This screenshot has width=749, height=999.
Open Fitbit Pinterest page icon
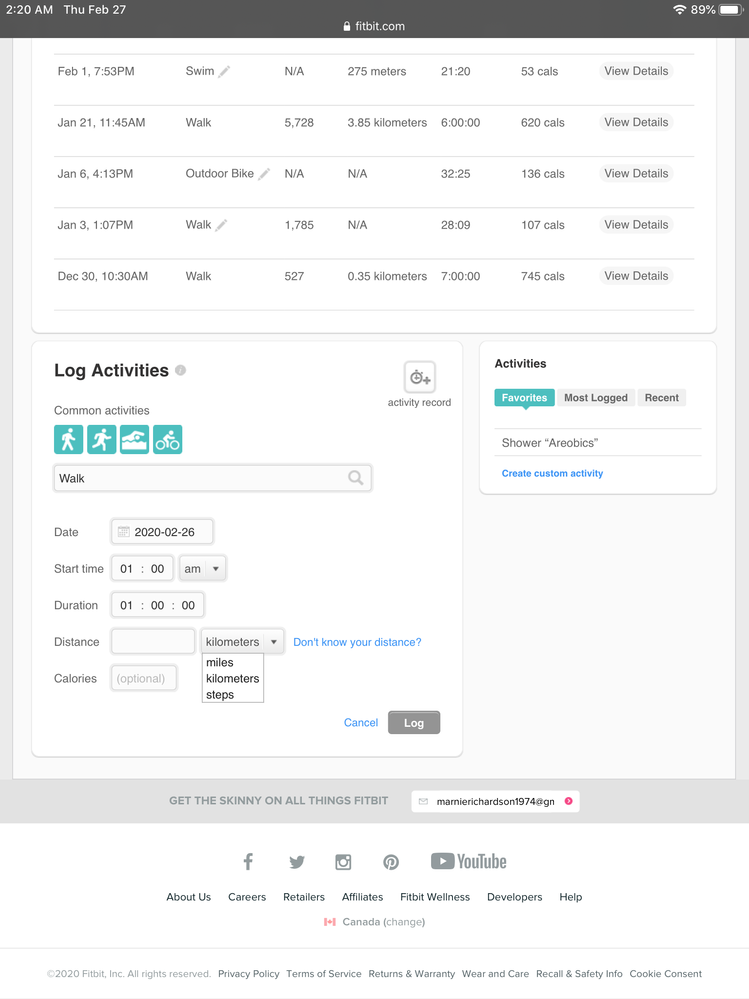(391, 862)
